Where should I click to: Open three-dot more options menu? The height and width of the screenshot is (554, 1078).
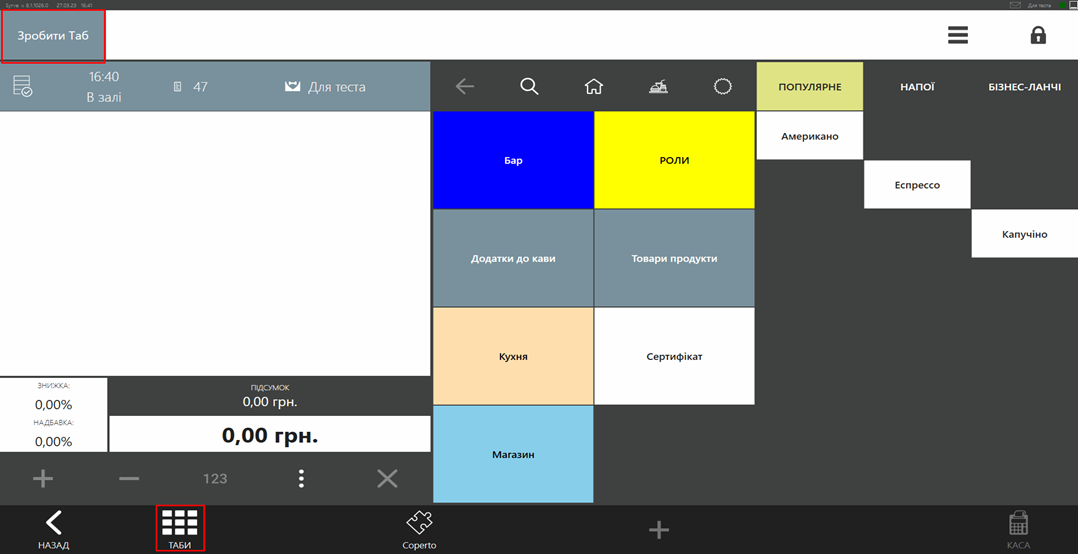tap(301, 479)
